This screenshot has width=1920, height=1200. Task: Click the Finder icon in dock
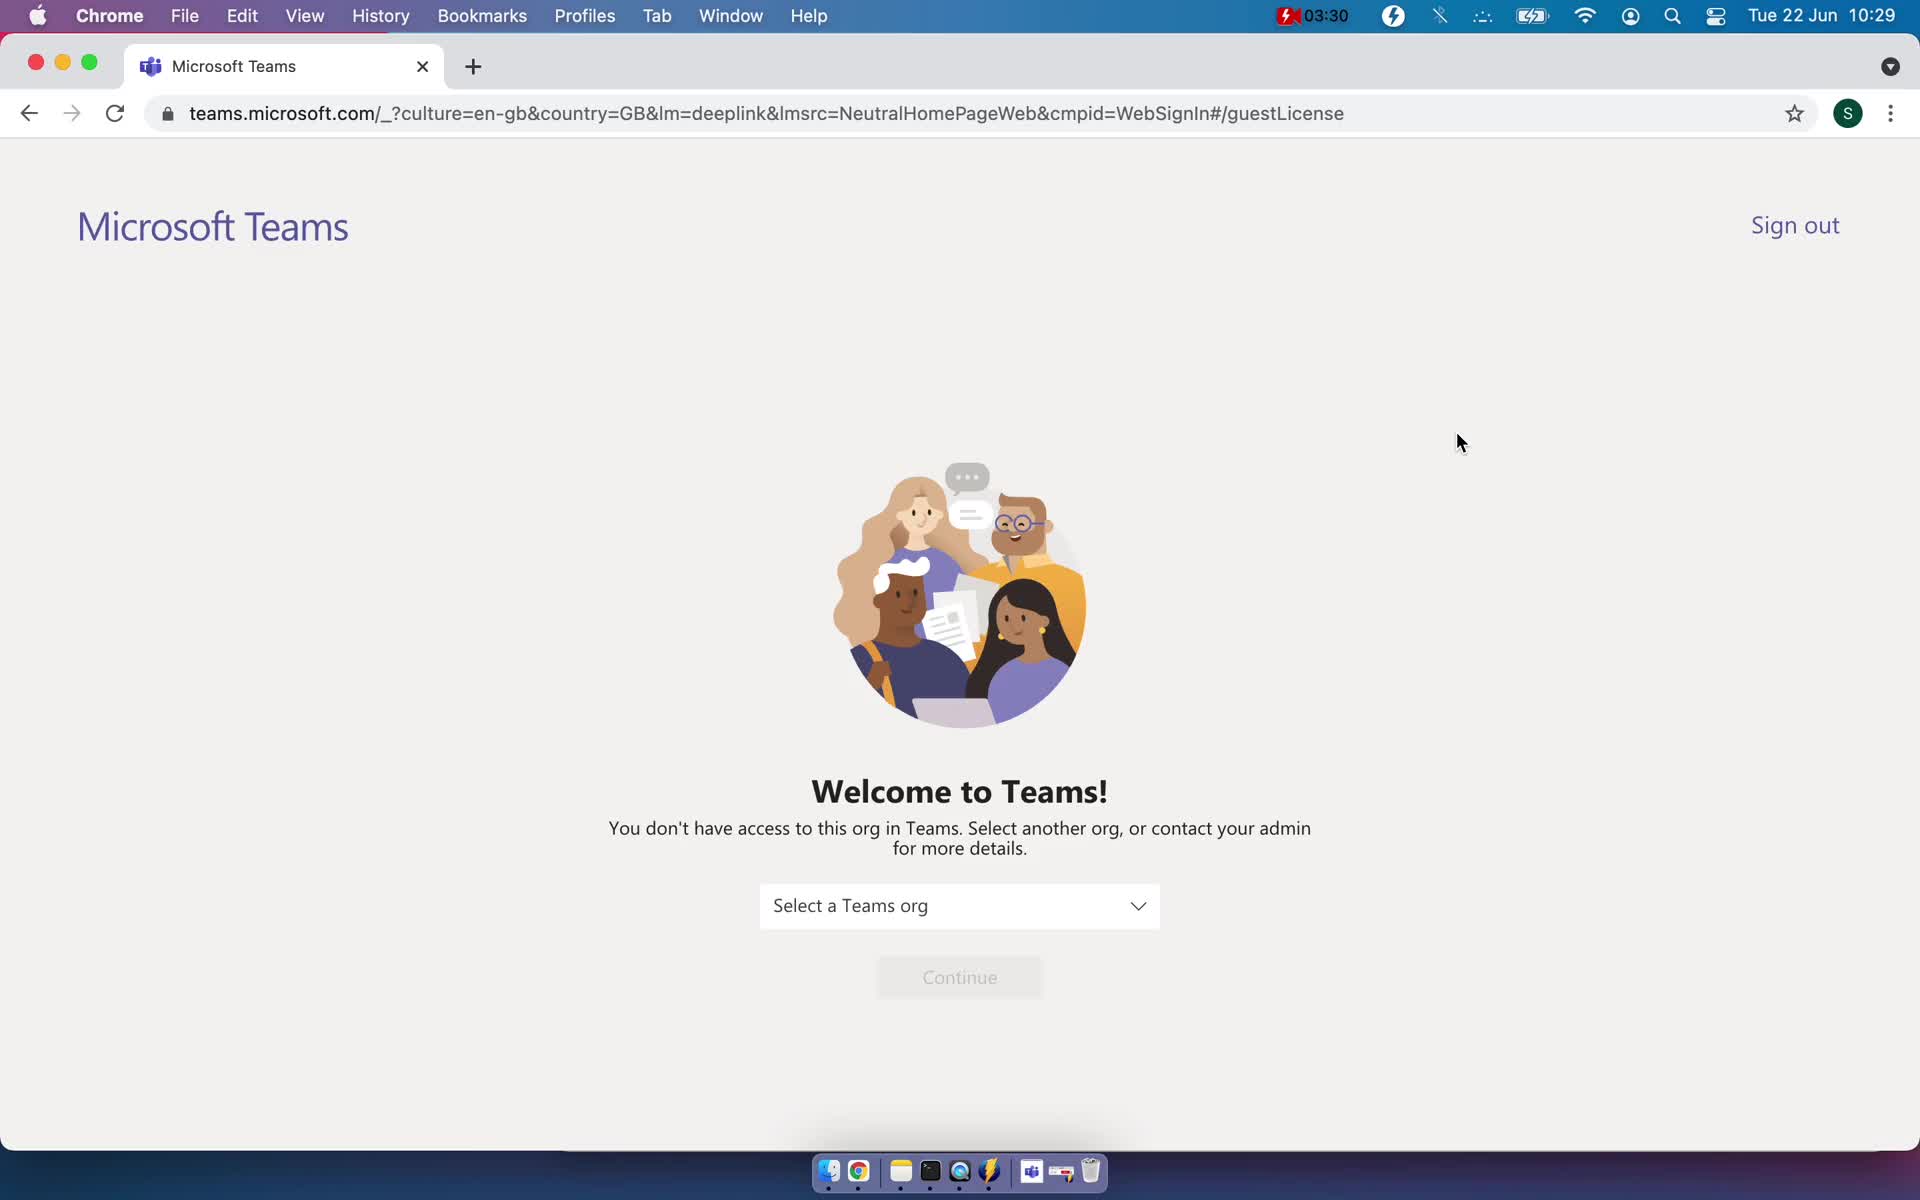828,1171
